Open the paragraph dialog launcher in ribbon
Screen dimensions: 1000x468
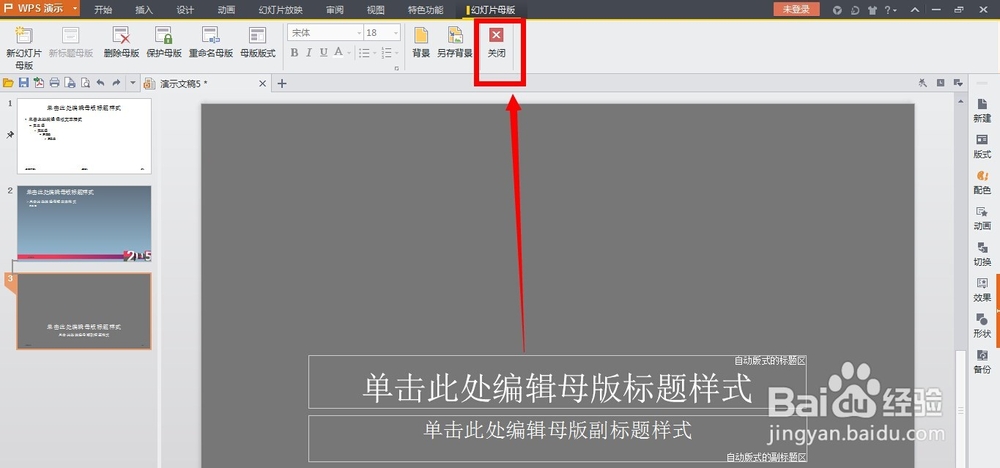[397, 68]
